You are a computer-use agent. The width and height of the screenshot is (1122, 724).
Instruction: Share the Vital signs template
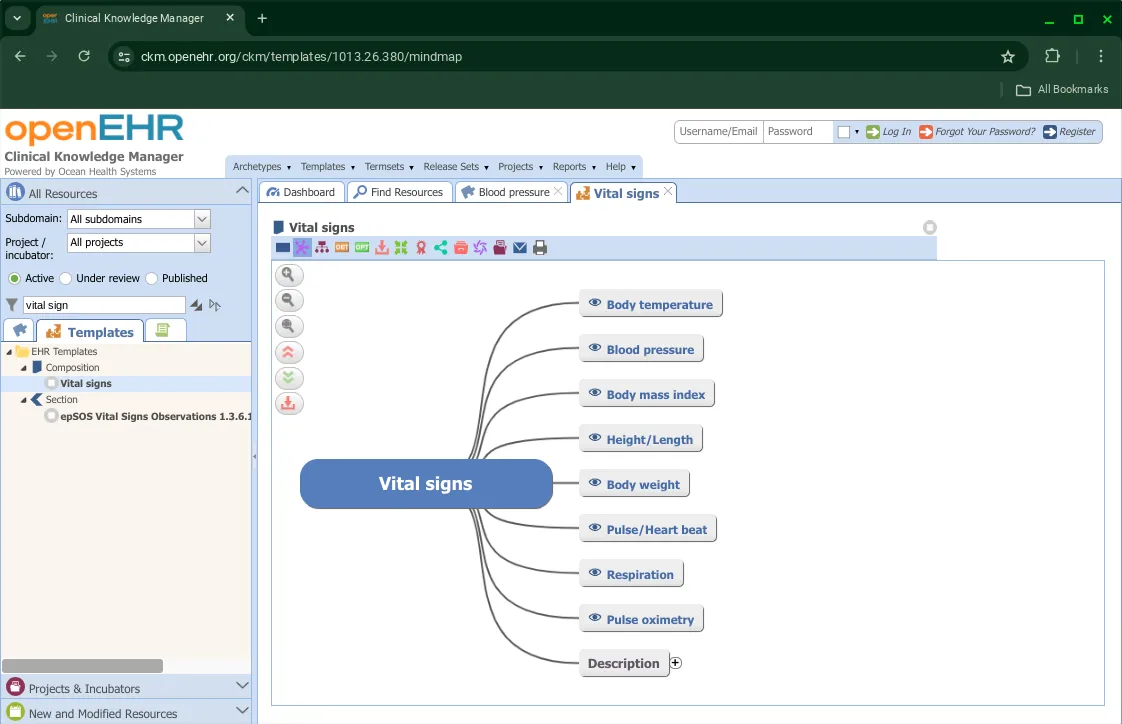click(x=440, y=247)
